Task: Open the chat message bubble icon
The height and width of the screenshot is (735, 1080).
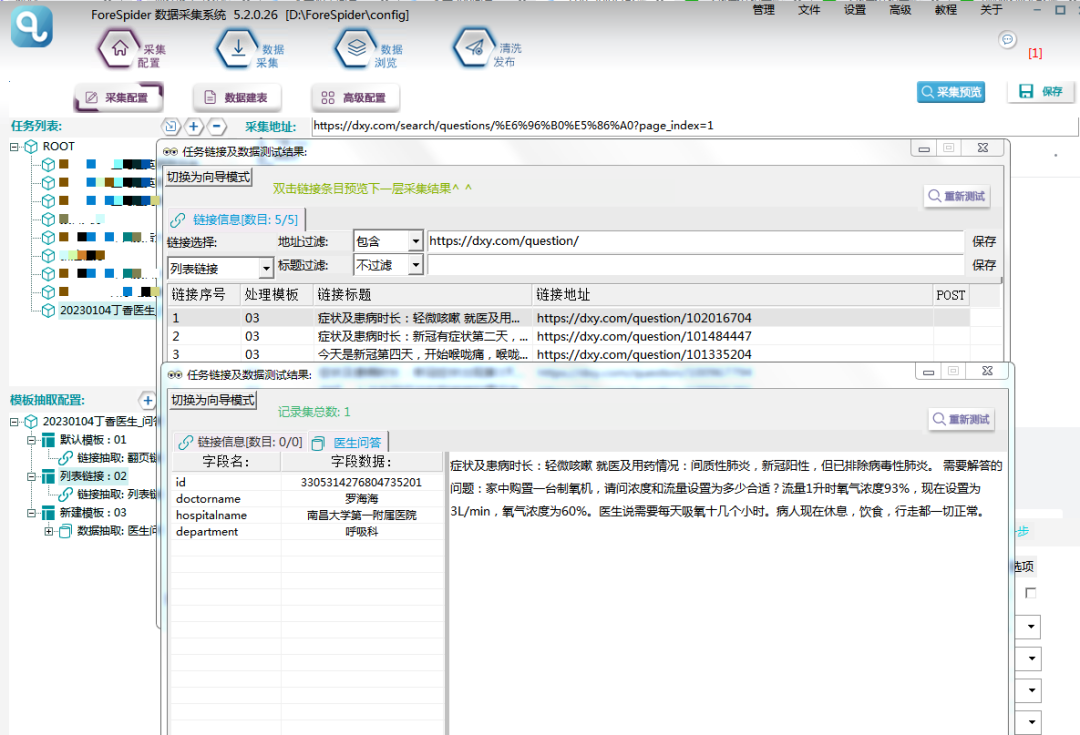Action: coord(1007,40)
